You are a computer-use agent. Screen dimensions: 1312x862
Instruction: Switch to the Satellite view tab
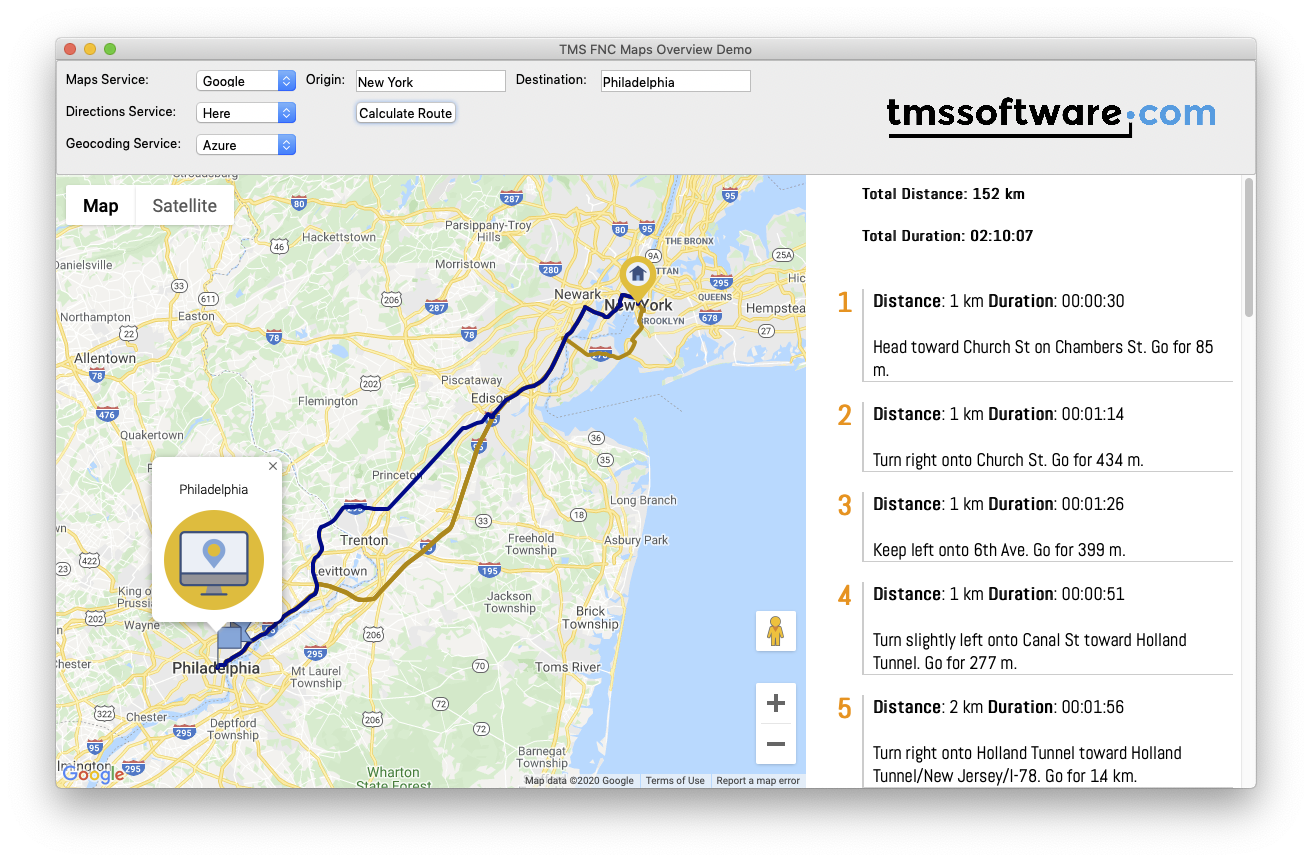(x=184, y=205)
